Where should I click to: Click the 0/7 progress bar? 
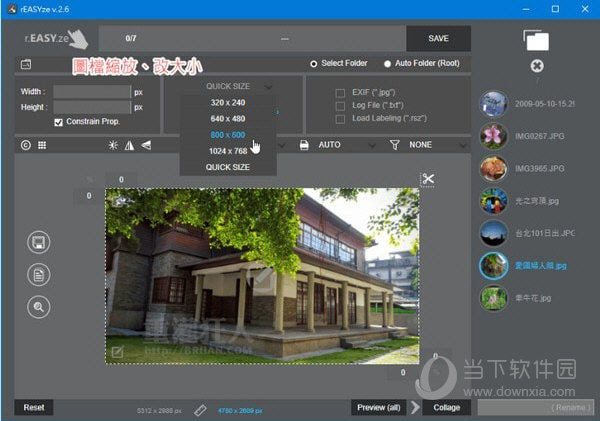[253, 38]
